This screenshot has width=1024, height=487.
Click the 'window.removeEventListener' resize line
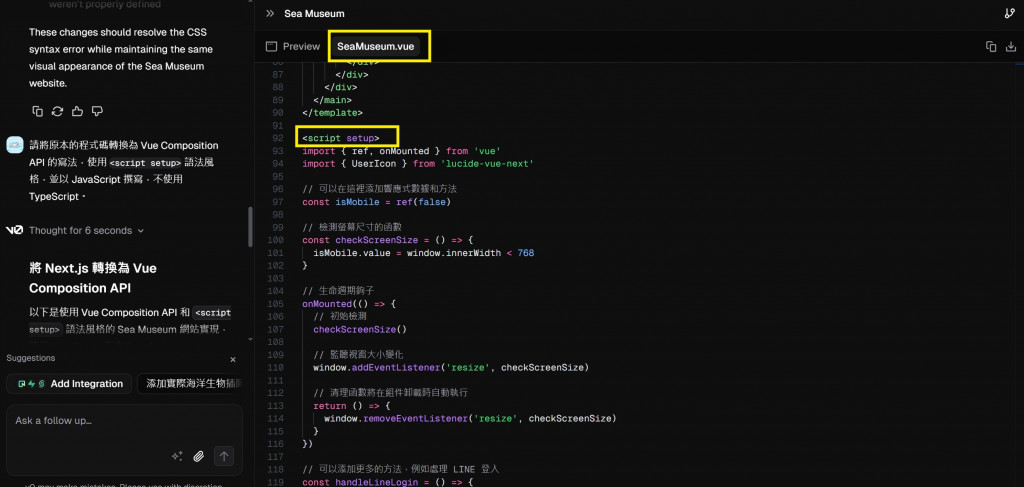(x=470, y=418)
